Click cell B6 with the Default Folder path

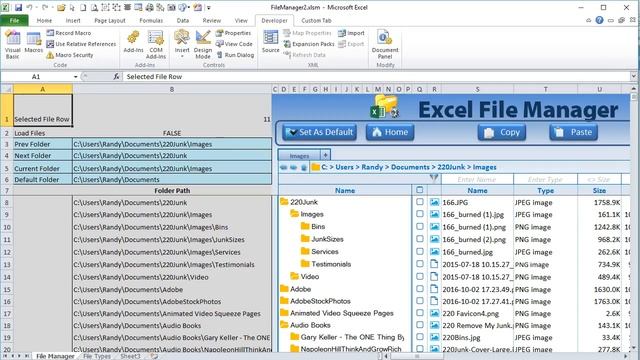coord(172,180)
